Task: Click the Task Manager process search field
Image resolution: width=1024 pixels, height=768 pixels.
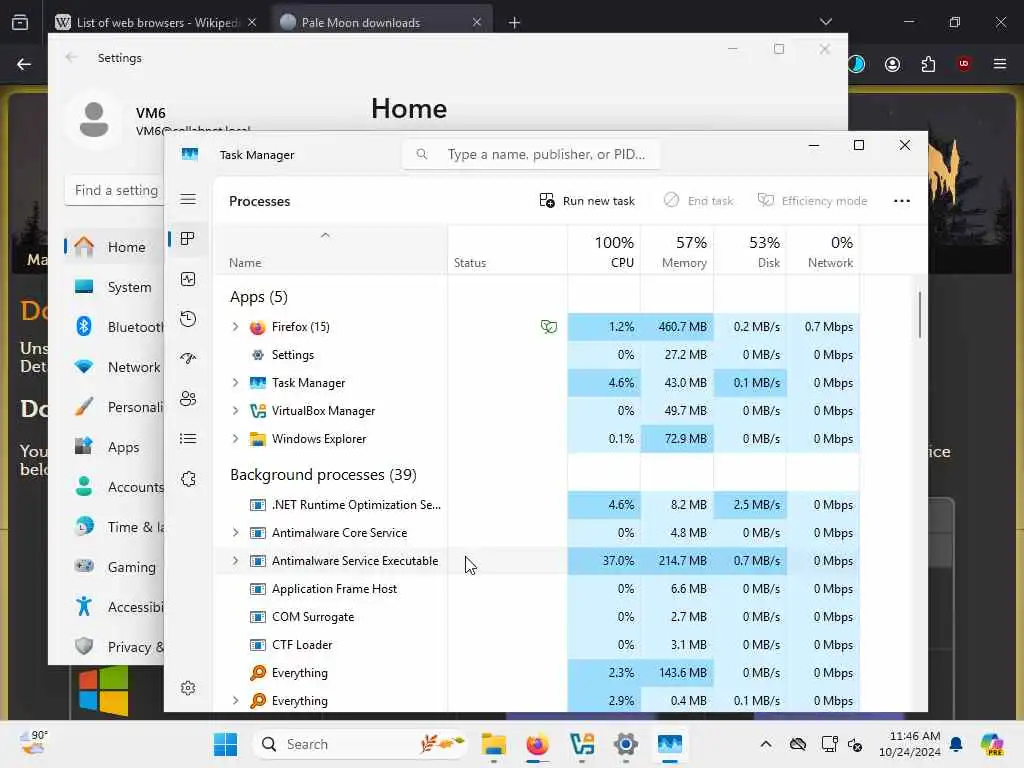Action: (531, 155)
